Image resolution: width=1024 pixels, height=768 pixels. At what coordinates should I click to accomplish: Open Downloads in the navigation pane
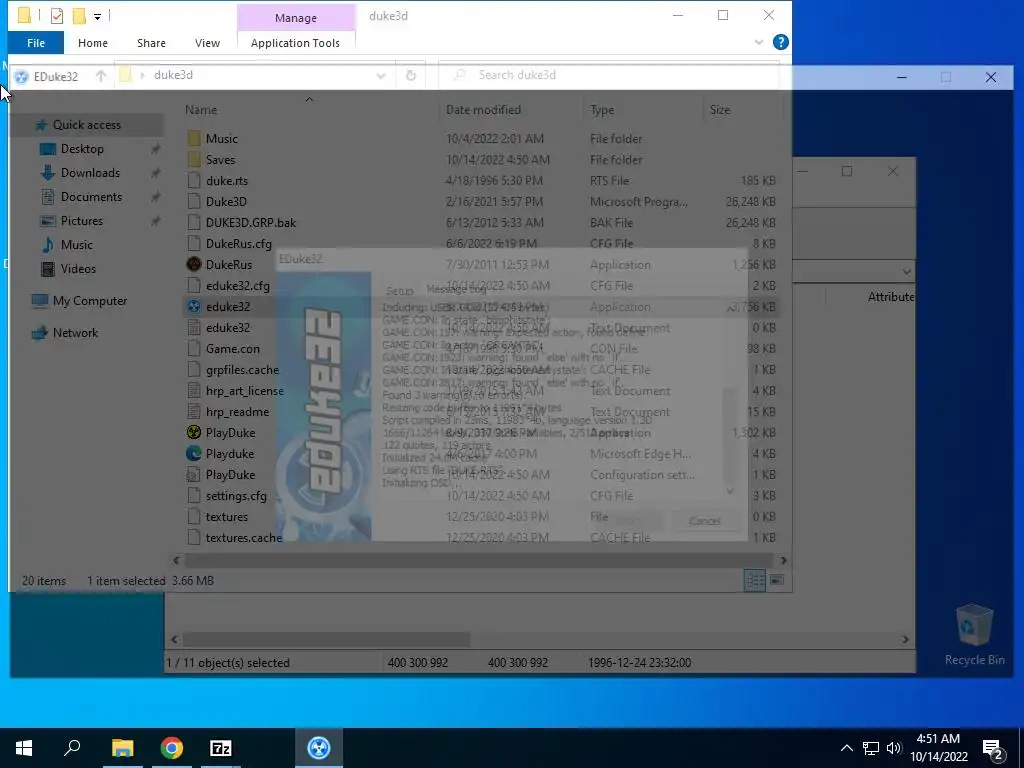point(90,173)
